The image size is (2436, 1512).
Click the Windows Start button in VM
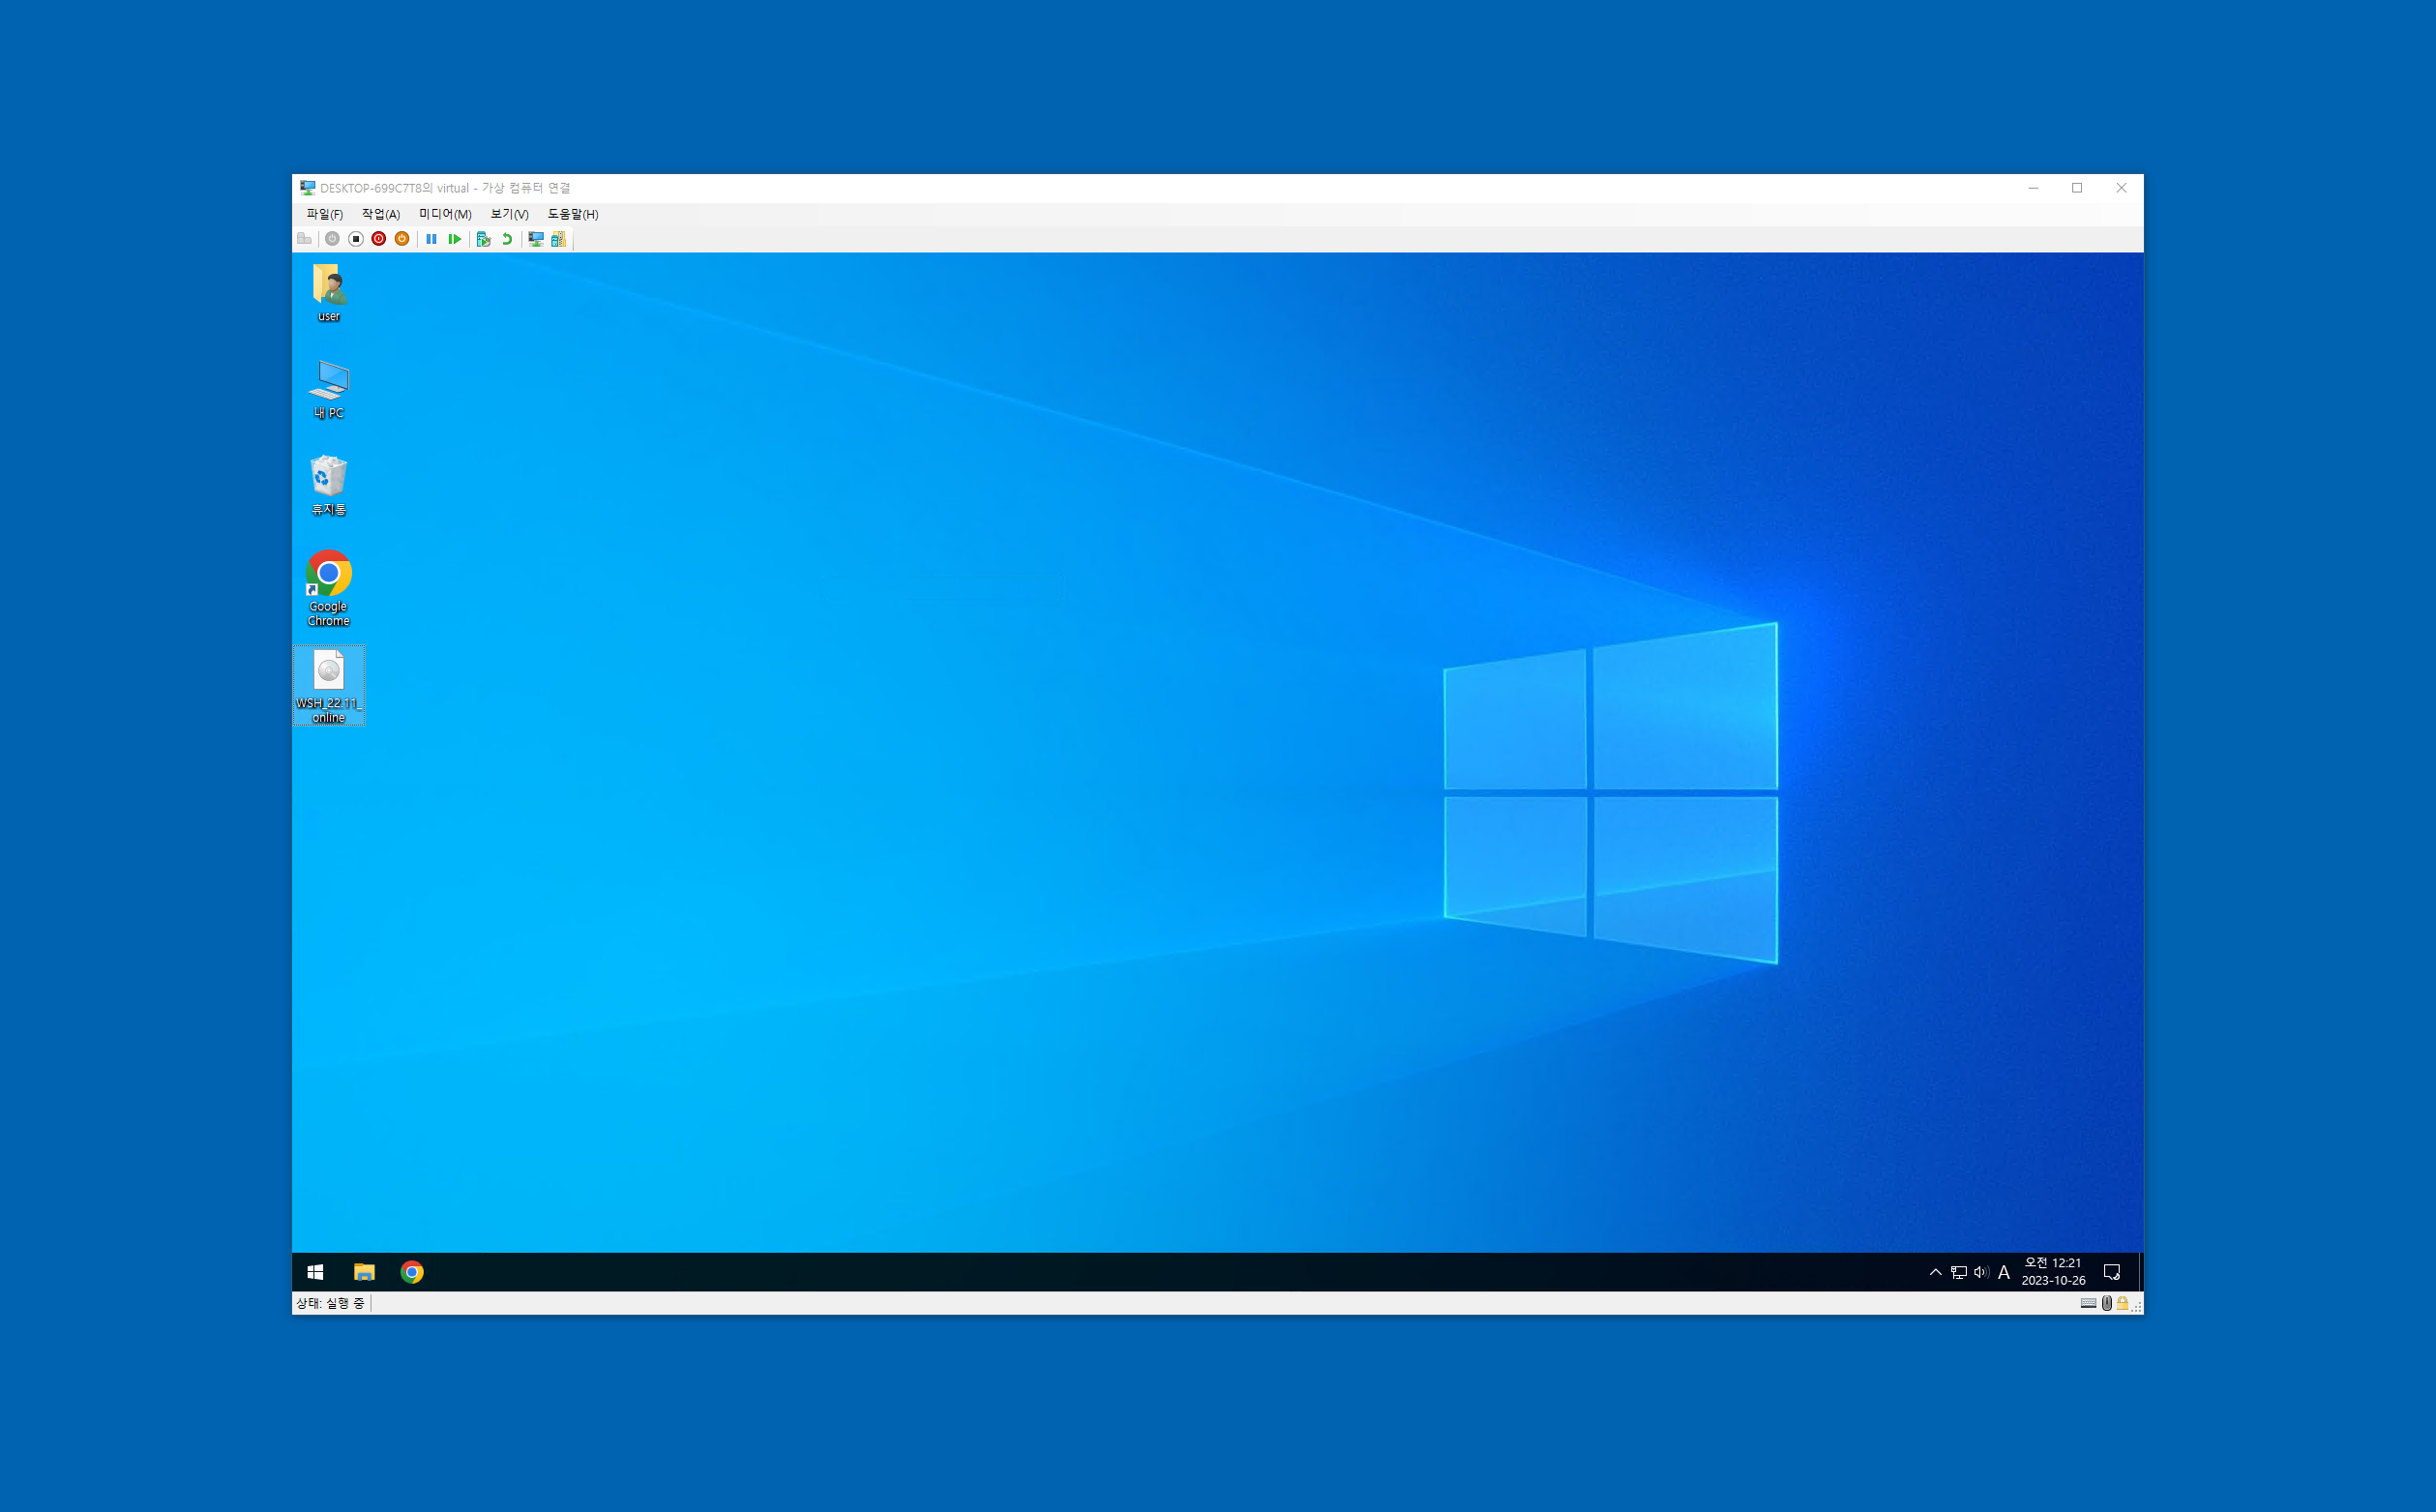coord(315,1272)
